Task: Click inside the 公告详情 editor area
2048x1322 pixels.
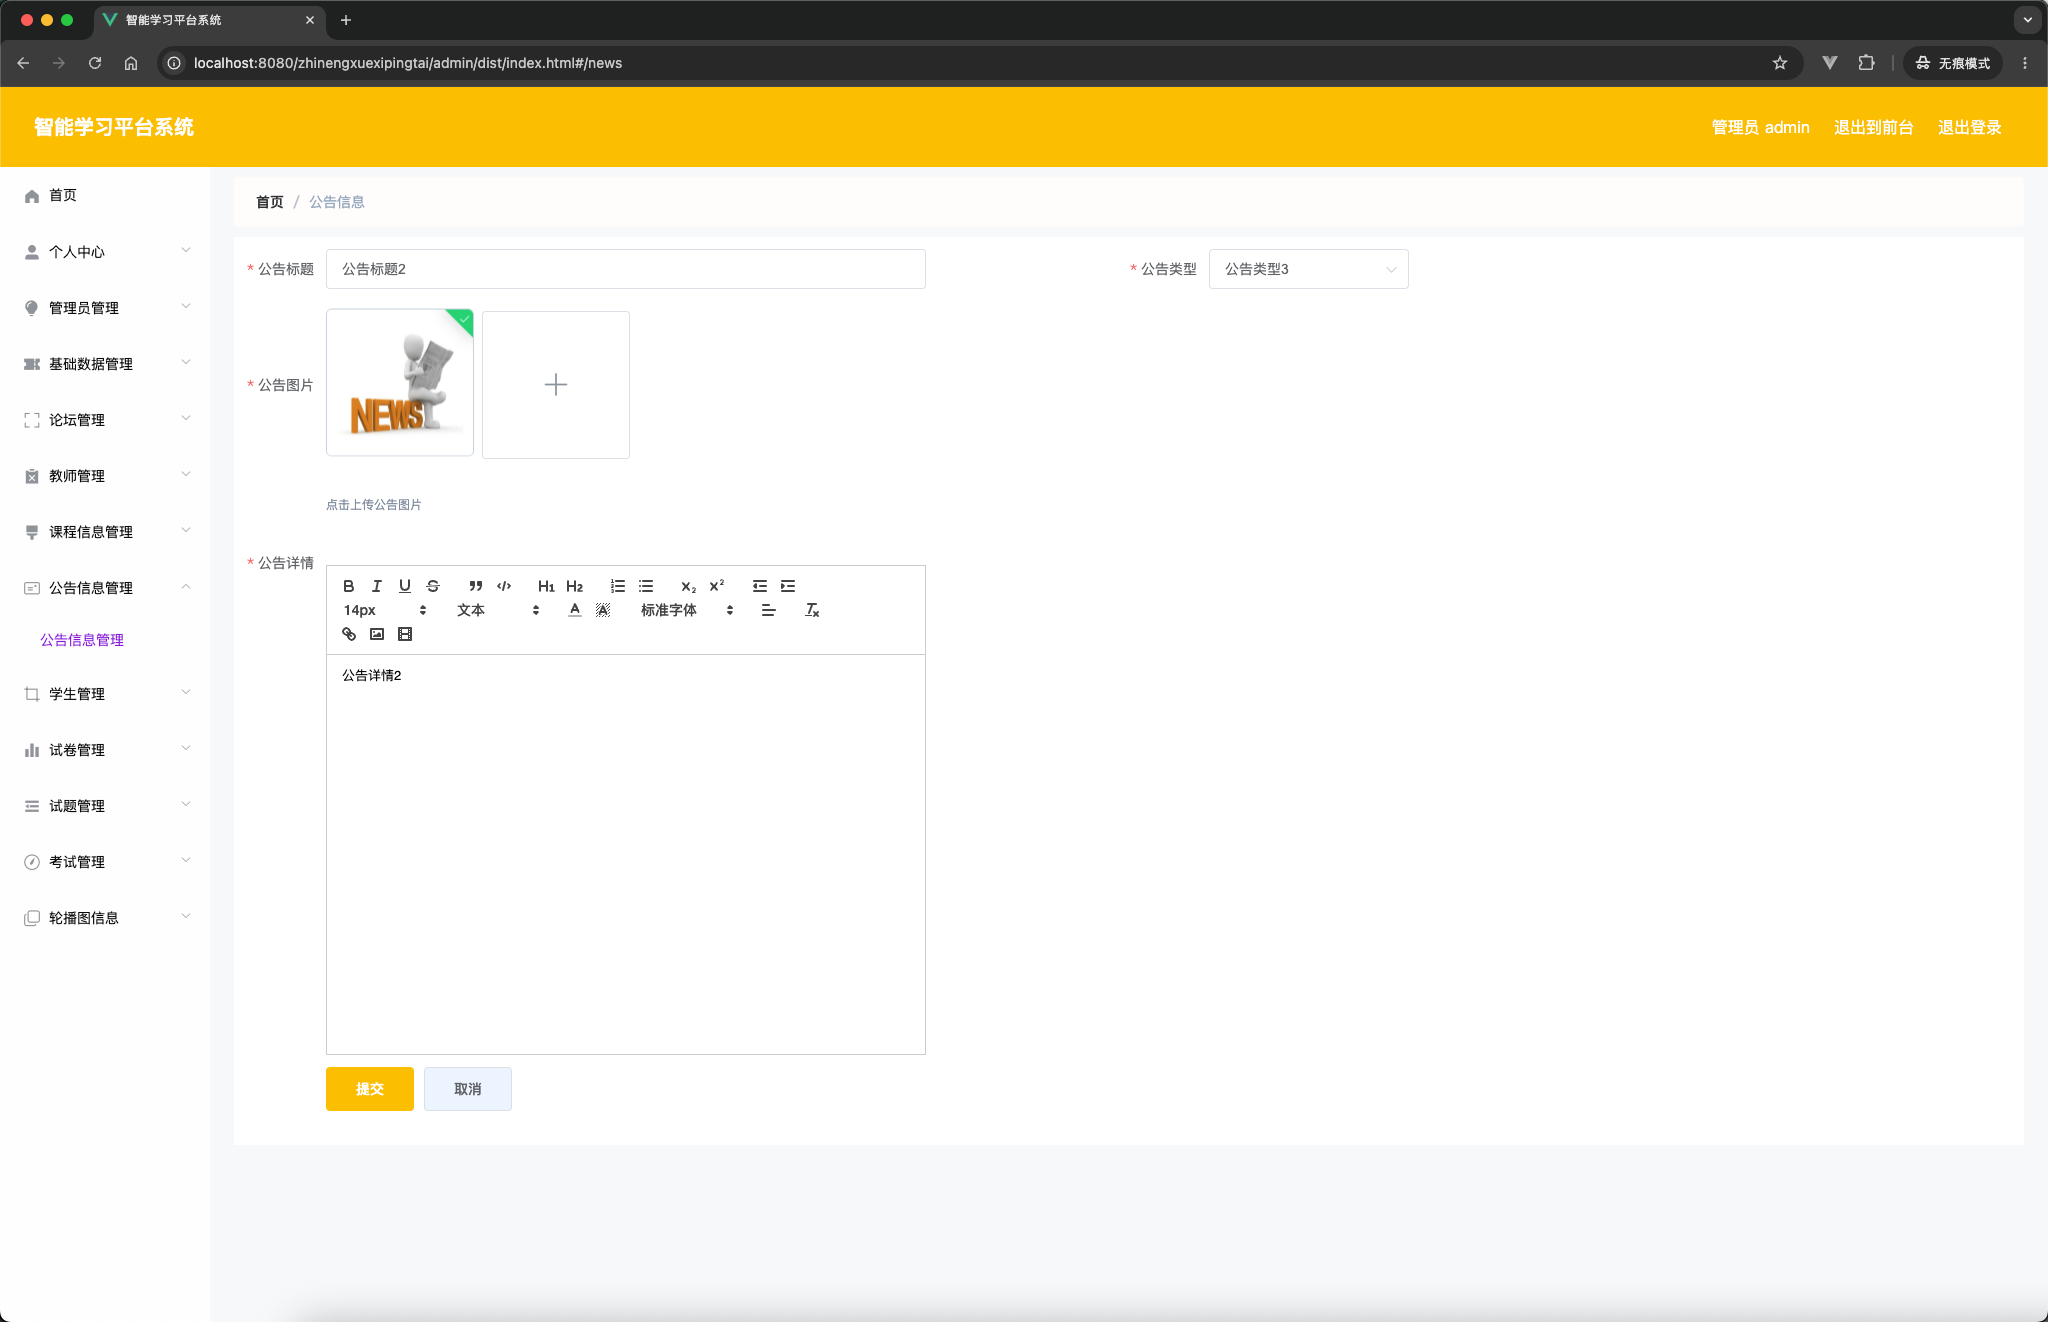Action: pos(626,854)
